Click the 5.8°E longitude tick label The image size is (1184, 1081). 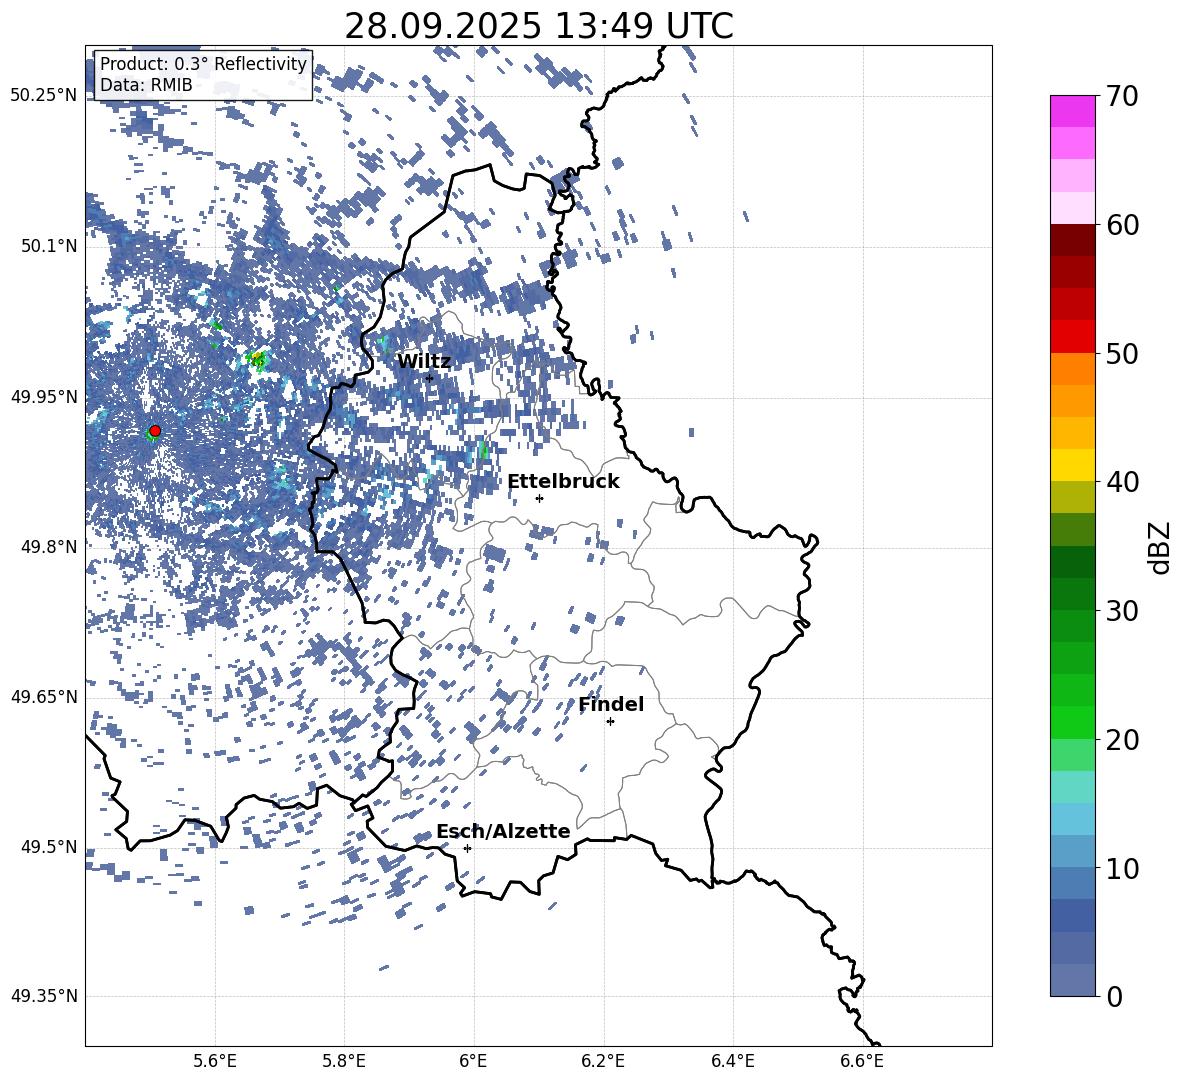(x=344, y=1062)
